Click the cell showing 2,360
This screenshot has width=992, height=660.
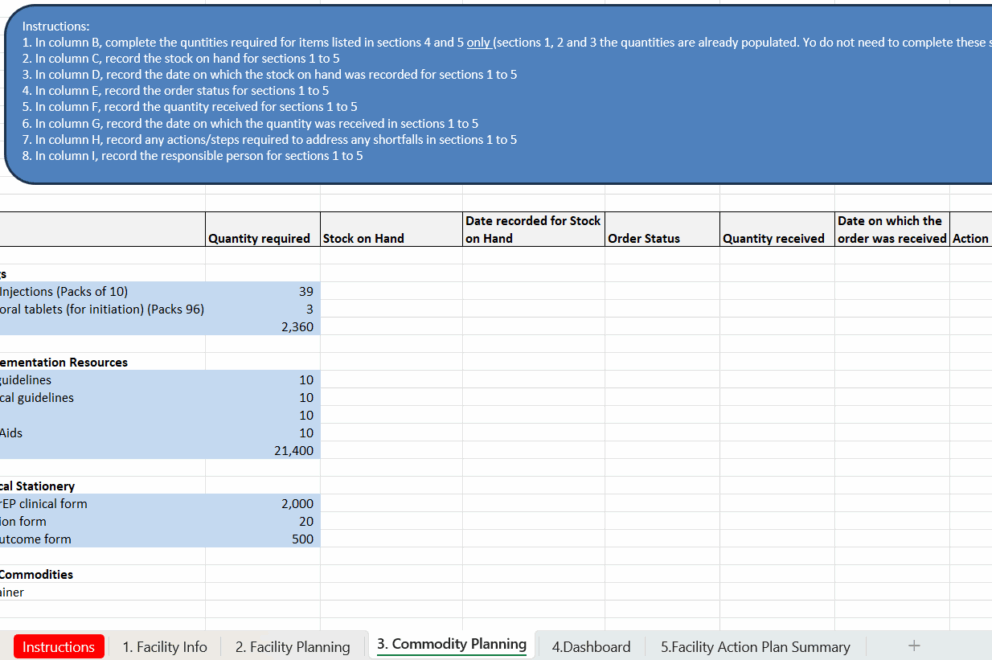(x=262, y=327)
